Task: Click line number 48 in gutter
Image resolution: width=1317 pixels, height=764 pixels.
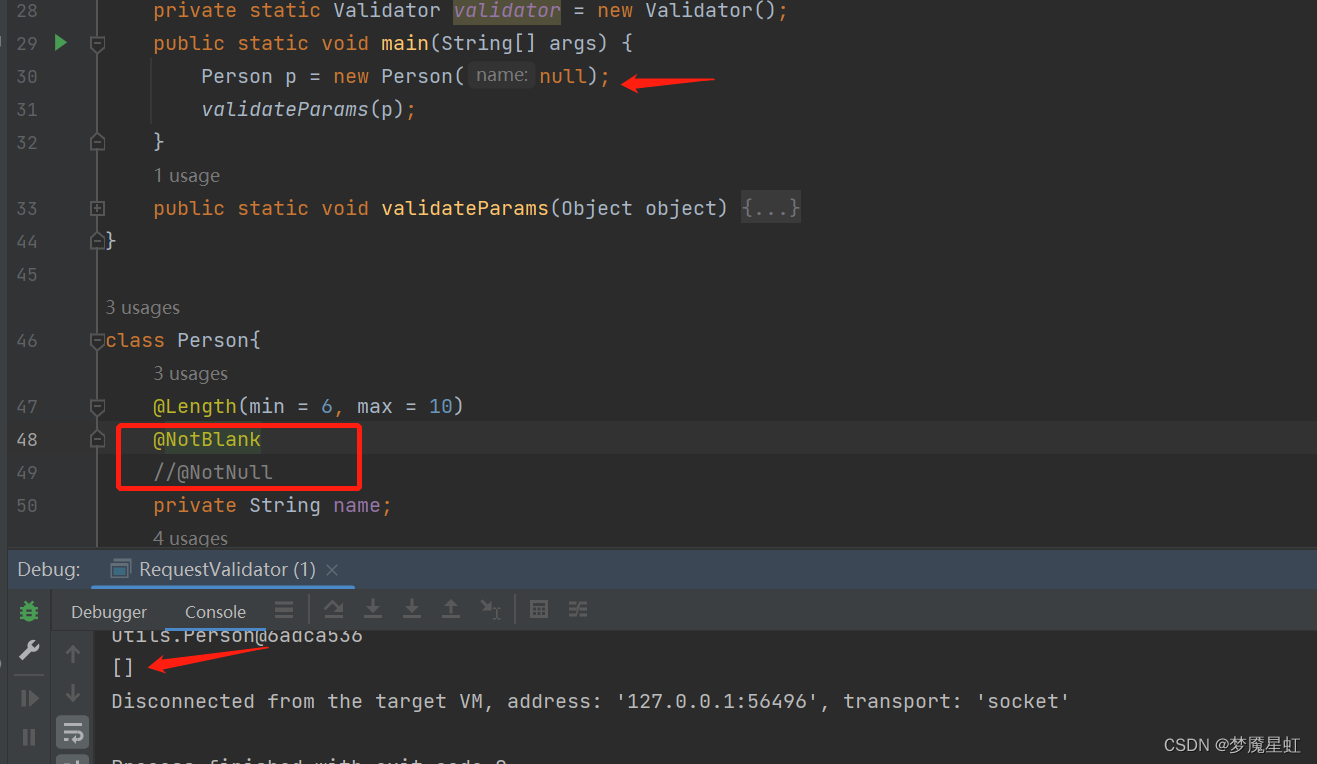Action: point(27,439)
